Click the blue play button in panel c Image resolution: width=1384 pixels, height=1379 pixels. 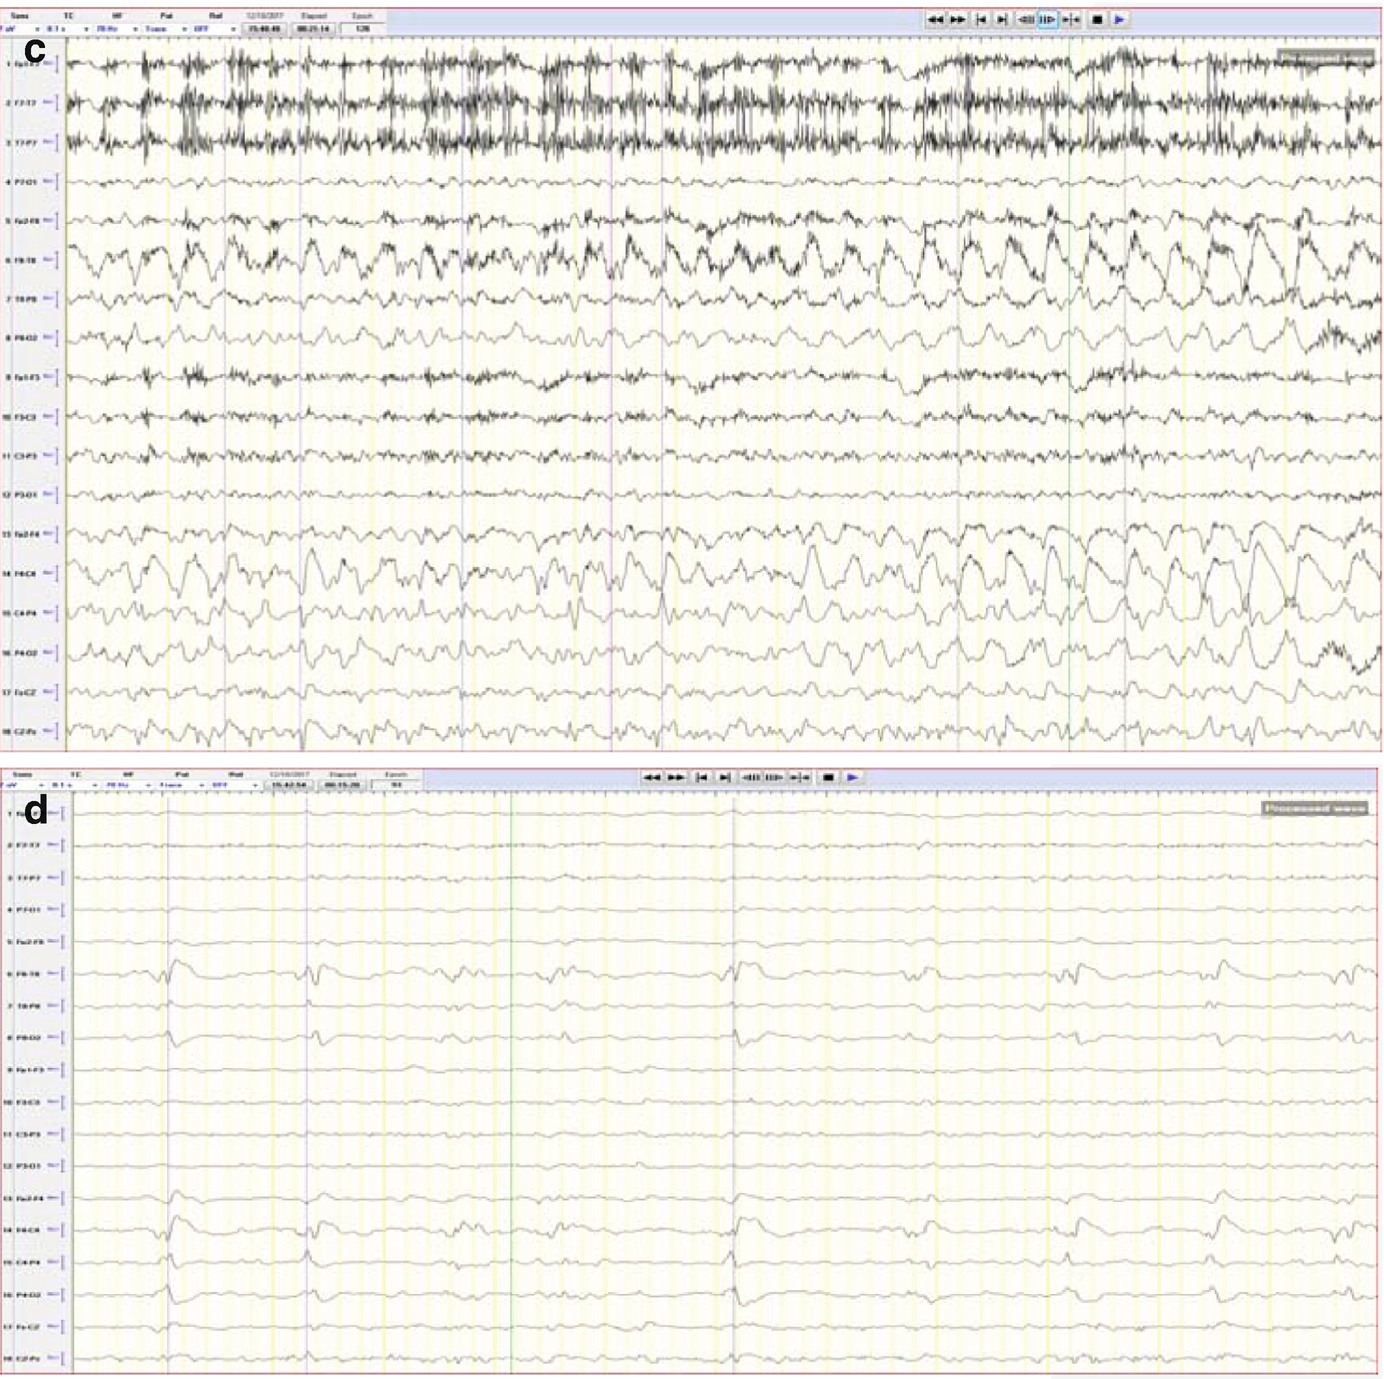click(1120, 19)
